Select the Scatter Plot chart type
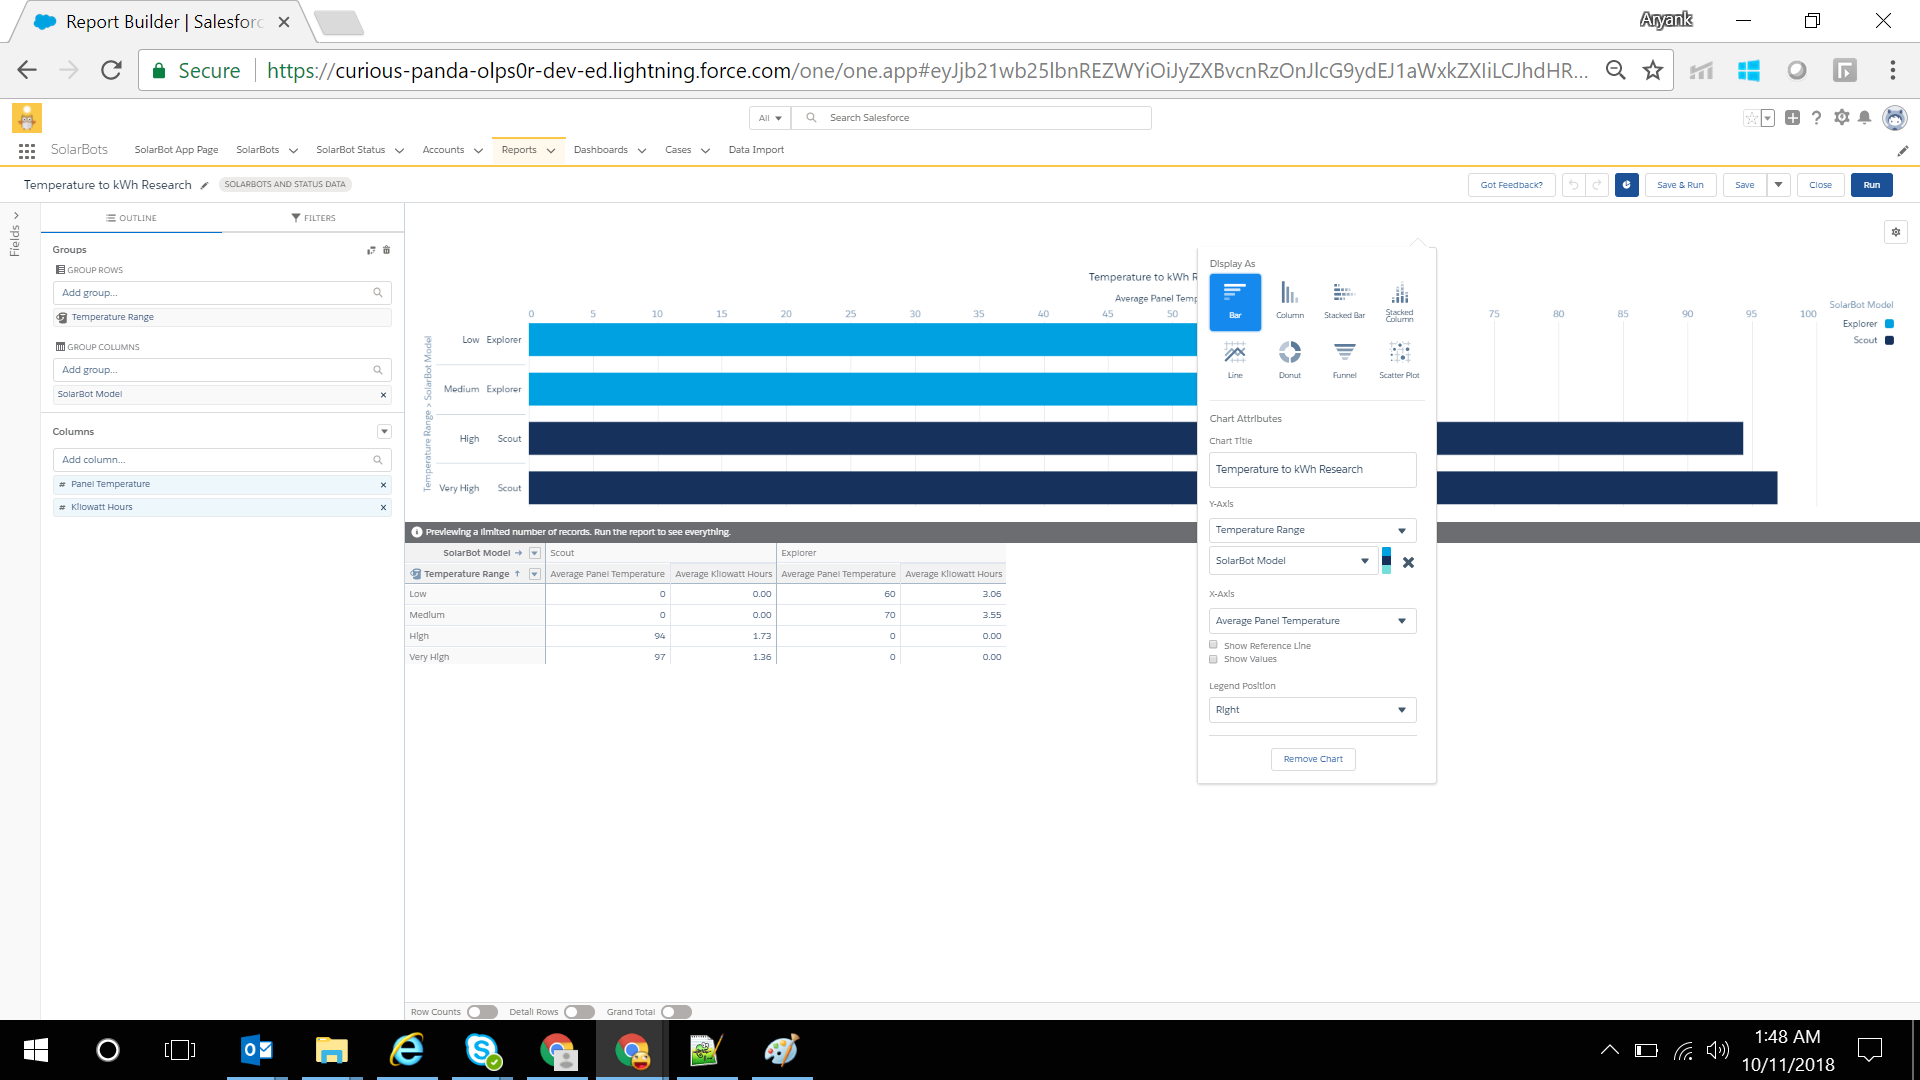Screen dimensions: 1920x1080 tap(1399, 361)
